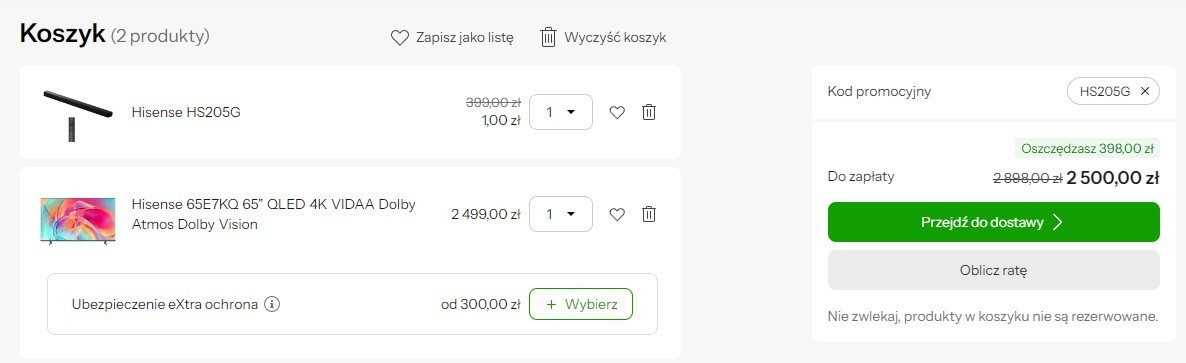
Task: Click the Oblicz ratę button
Action: pyautogui.click(x=993, y=270)
